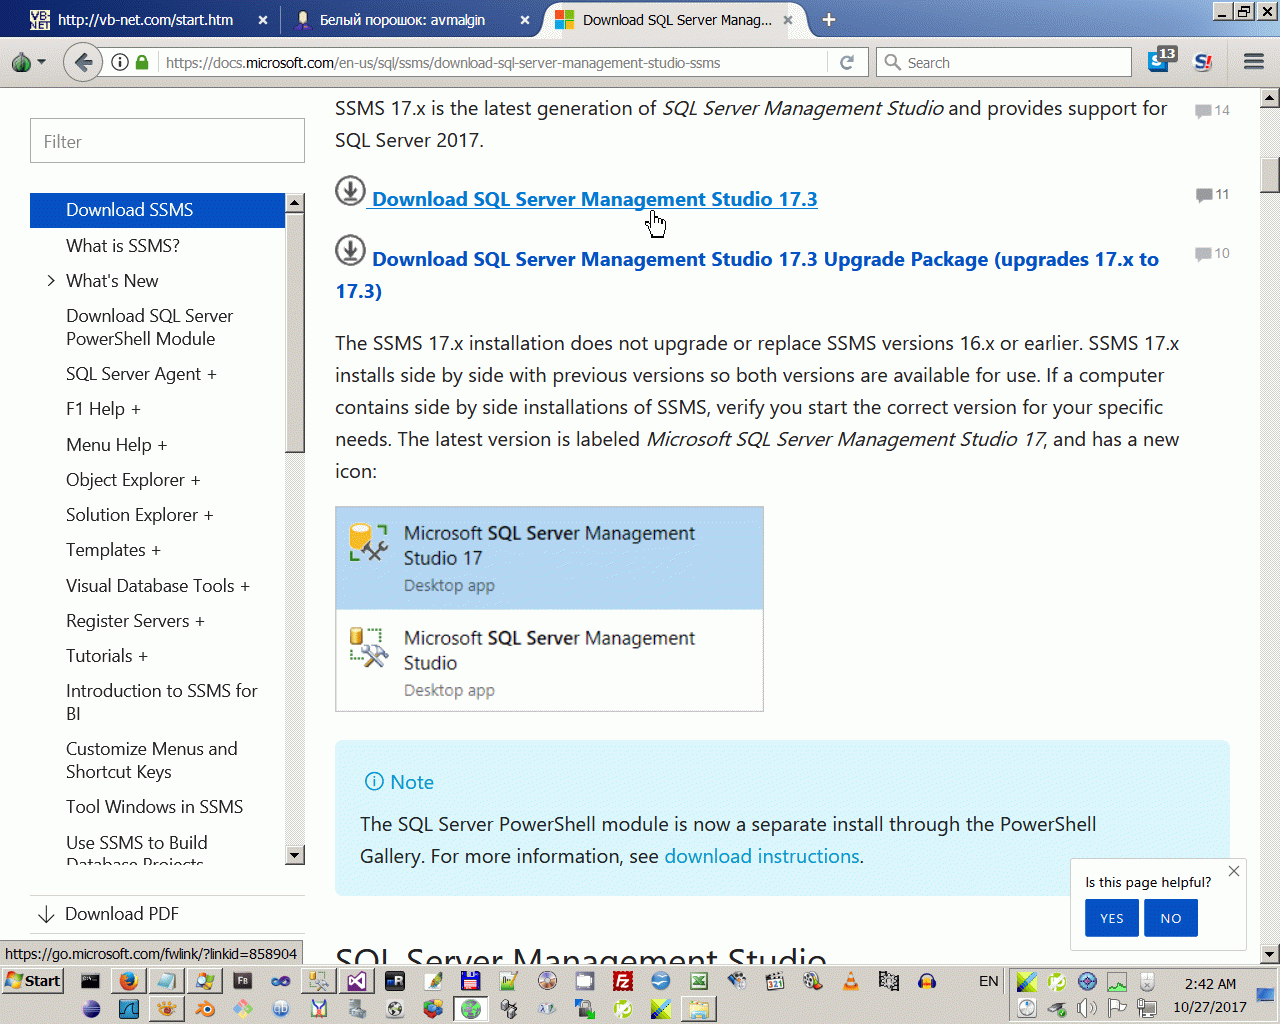Open Visual Studio from the taskbar
1280x1024 pixels.
(x=357, y=981)
